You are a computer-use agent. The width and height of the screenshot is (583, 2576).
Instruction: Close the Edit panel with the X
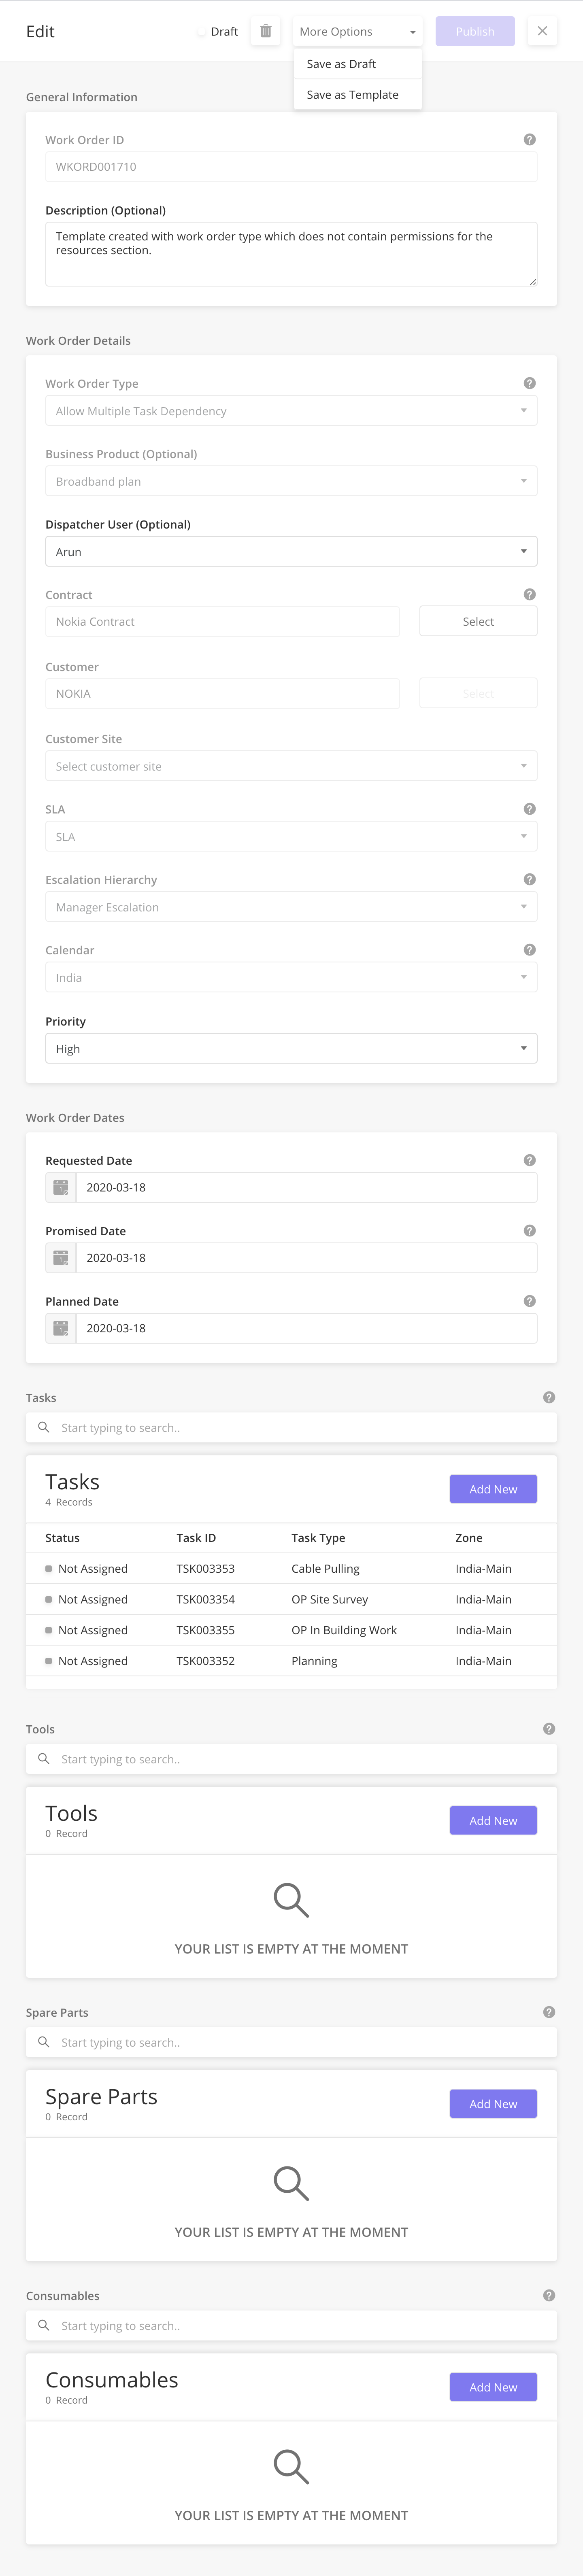point(542,31)
